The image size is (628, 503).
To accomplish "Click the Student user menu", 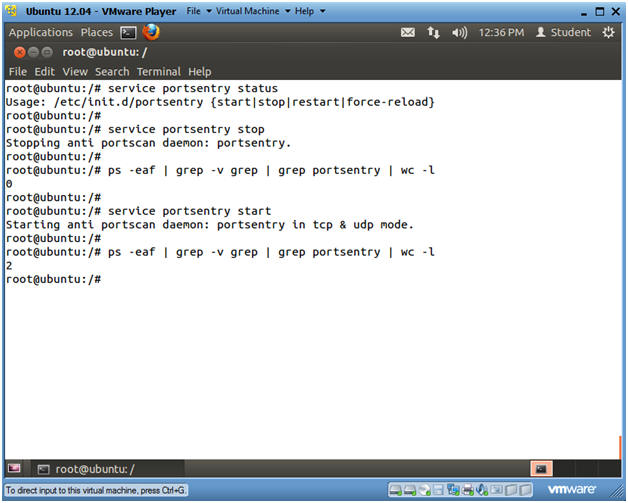I will 564,32.
